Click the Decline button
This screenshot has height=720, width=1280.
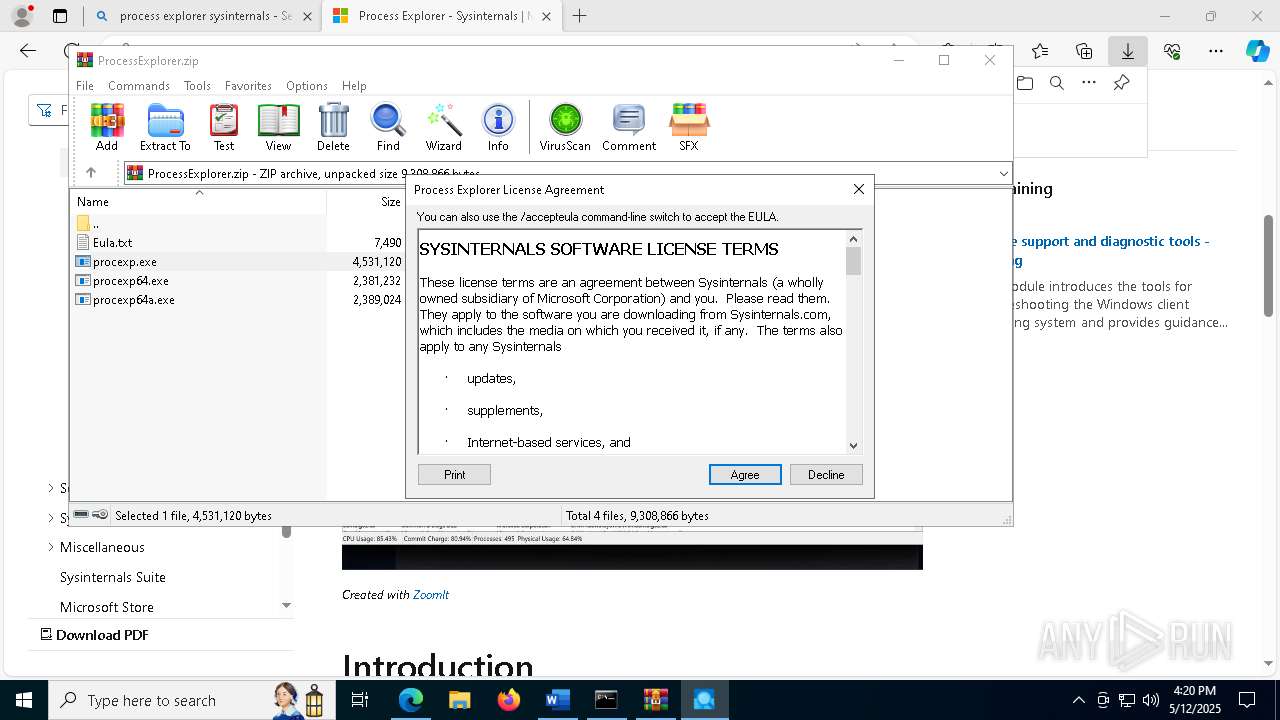click(x=826, y=474)
